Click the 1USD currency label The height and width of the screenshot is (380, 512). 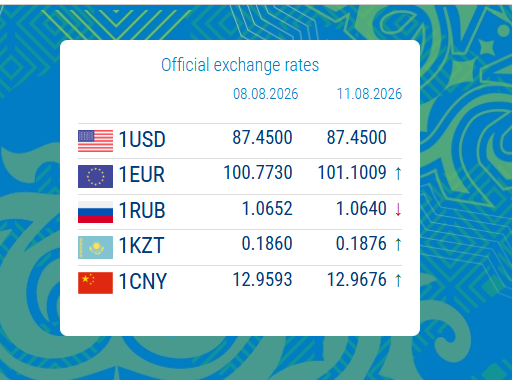[142, 139]
